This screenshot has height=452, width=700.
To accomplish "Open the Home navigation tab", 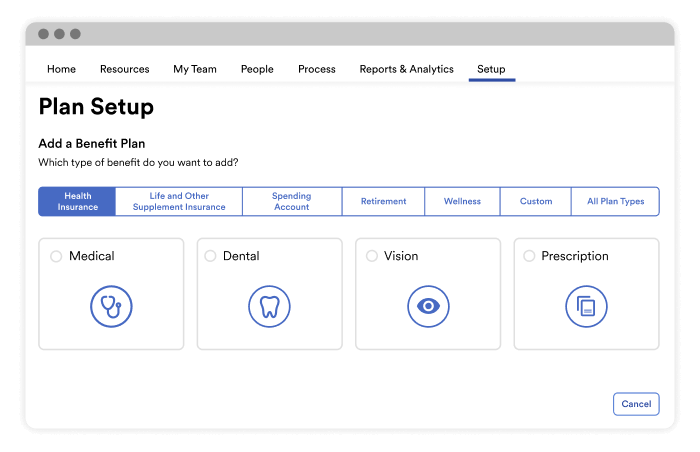I will coord(62,69).
